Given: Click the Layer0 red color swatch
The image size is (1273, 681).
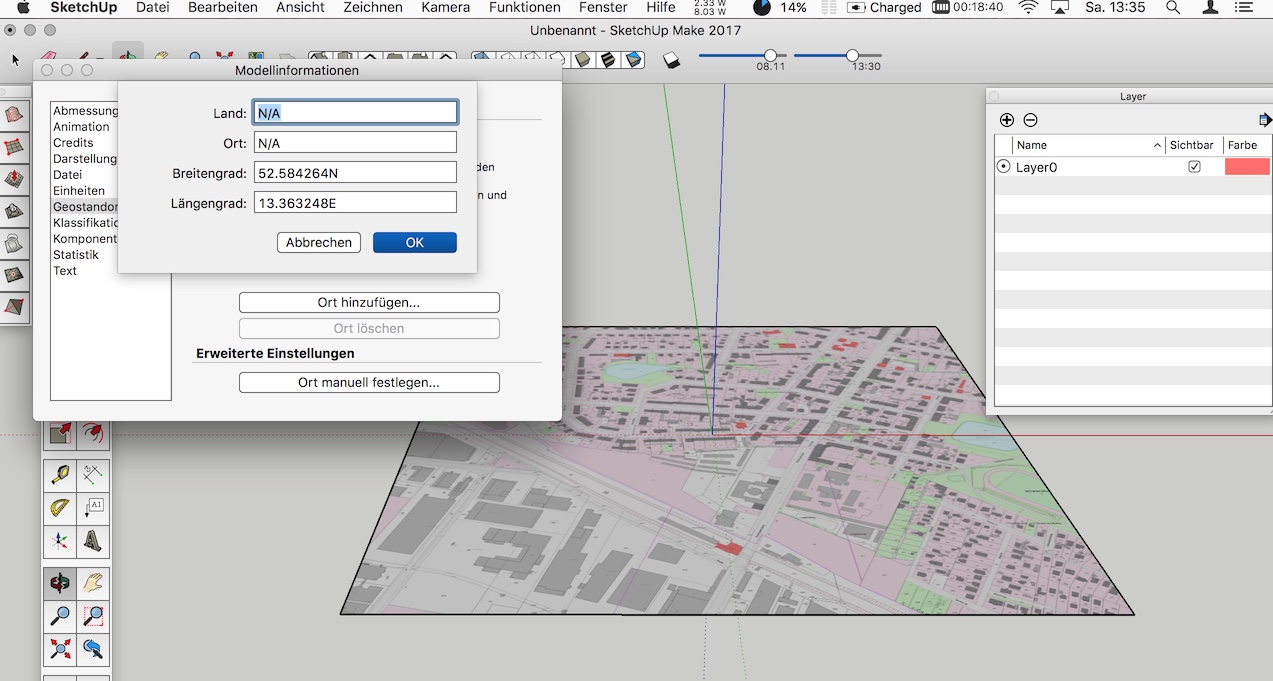Looking at the screenshot, I should click(1246, 167).
